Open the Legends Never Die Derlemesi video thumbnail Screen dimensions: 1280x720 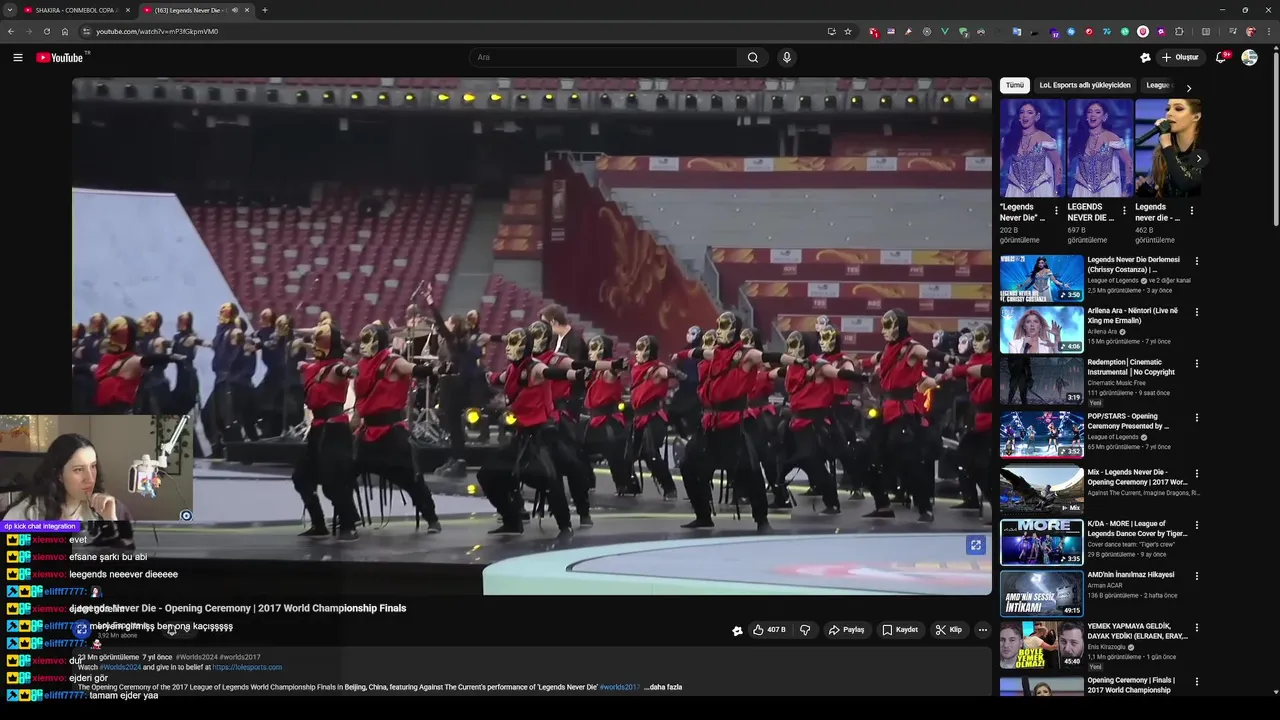pos(1041,278)
